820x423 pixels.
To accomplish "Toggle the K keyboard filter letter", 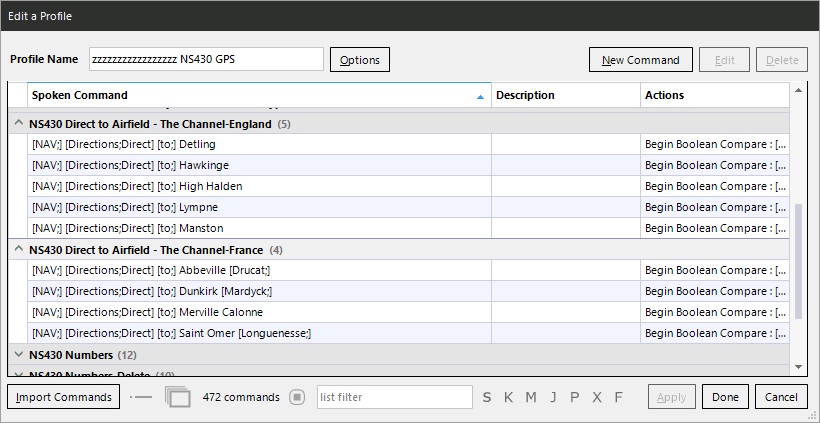I will [x=508, y=397].
